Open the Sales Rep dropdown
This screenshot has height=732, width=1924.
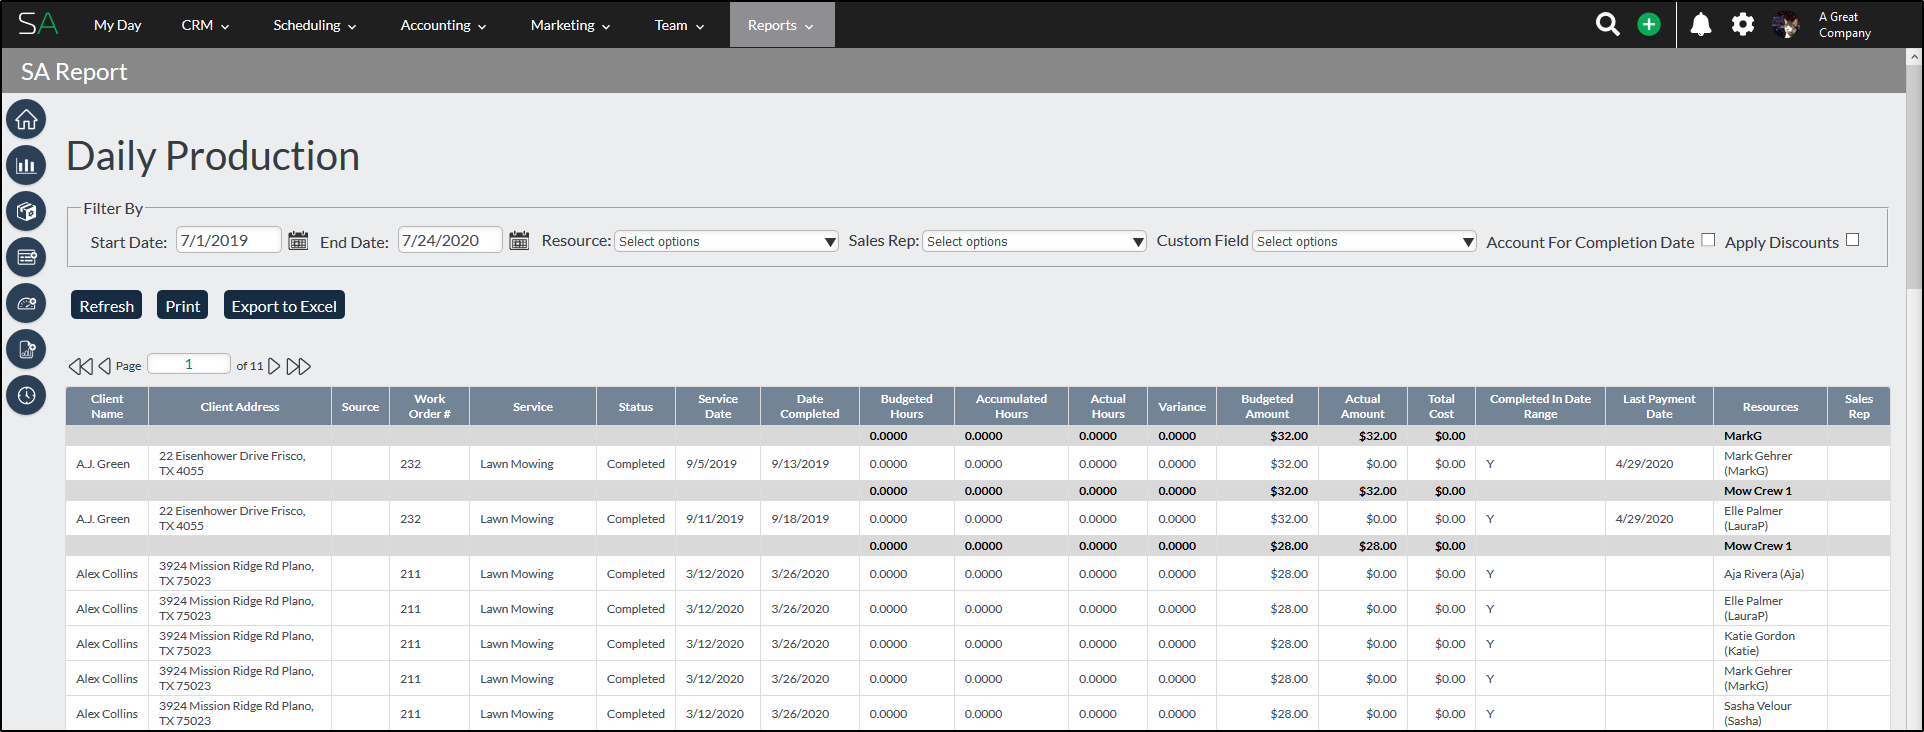coord(1034,242)
